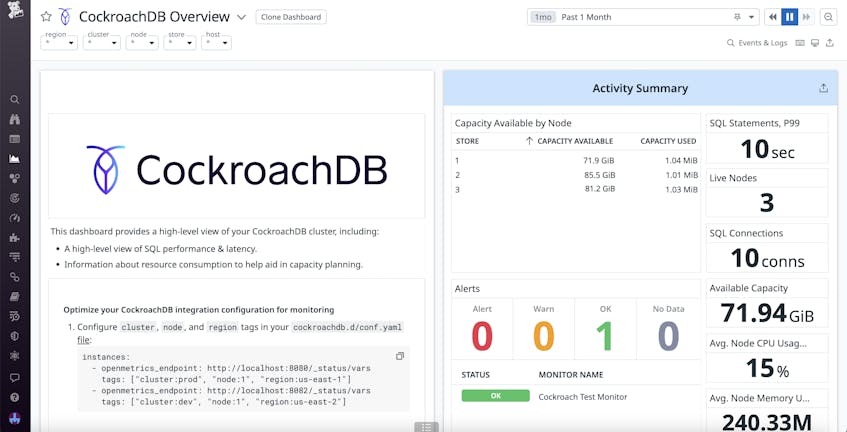
Task: Click the sidebar search magnifier icon
Action: point(15,99)
